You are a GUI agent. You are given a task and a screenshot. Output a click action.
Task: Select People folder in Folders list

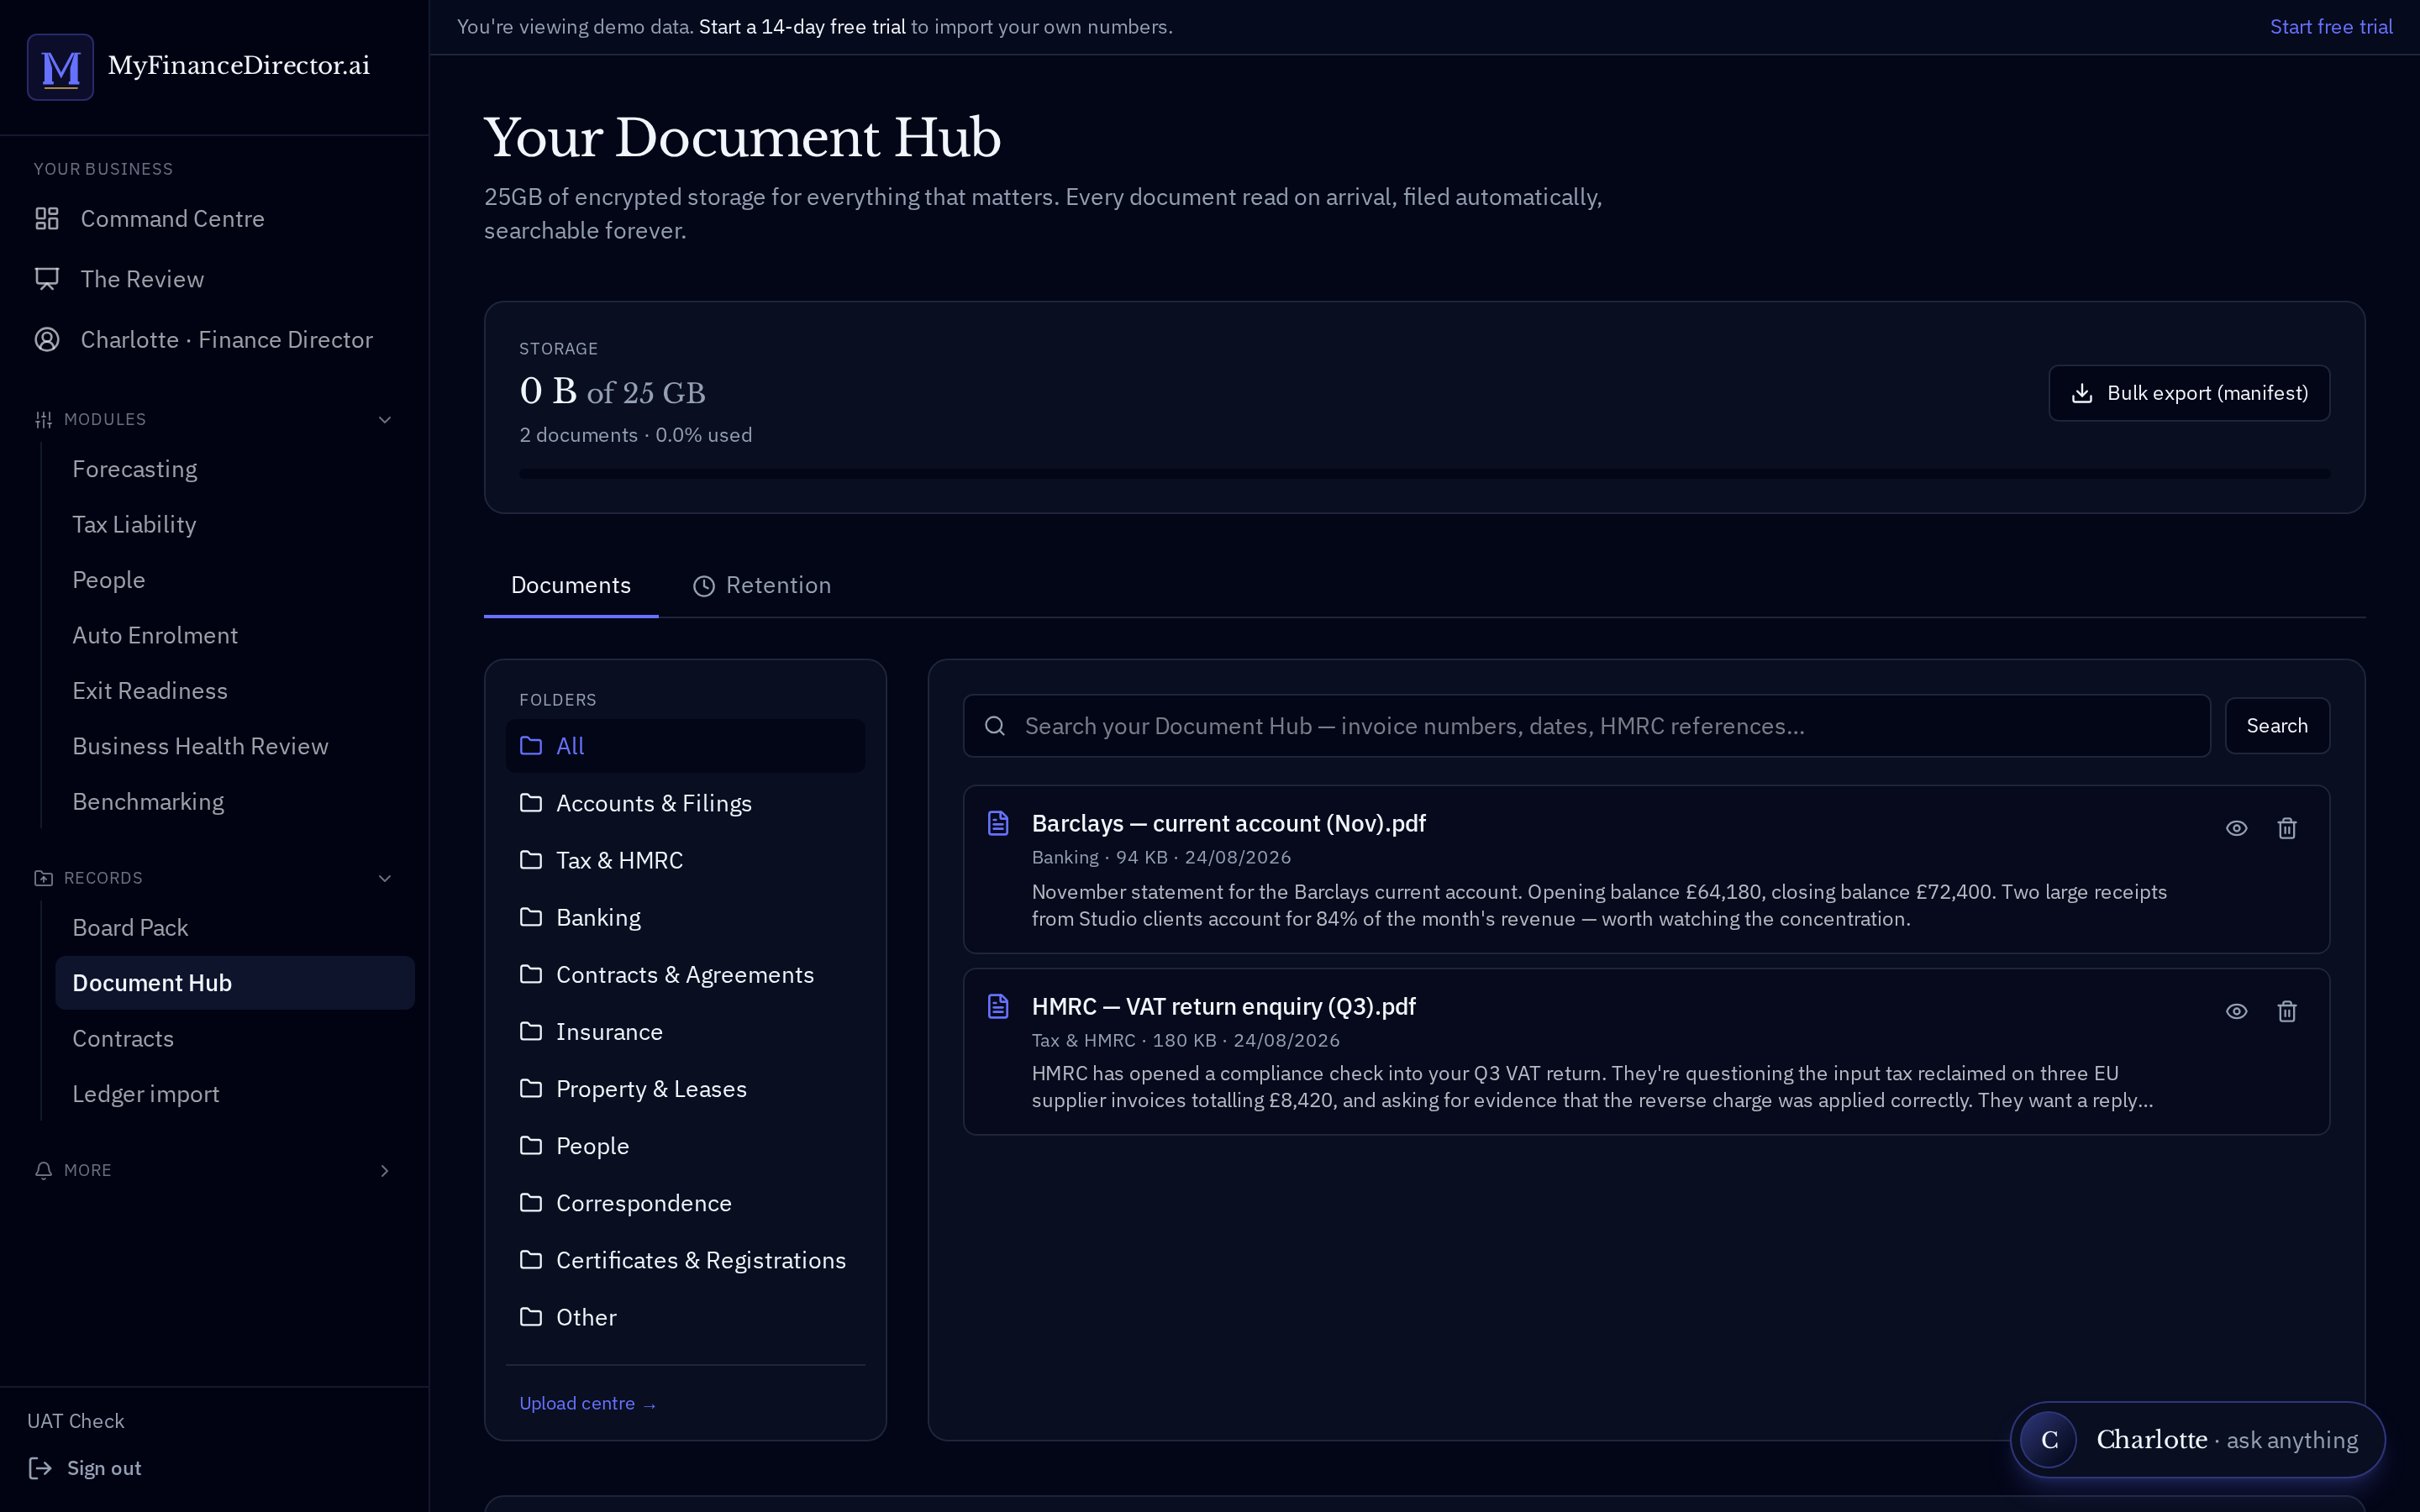[685, 1146]
